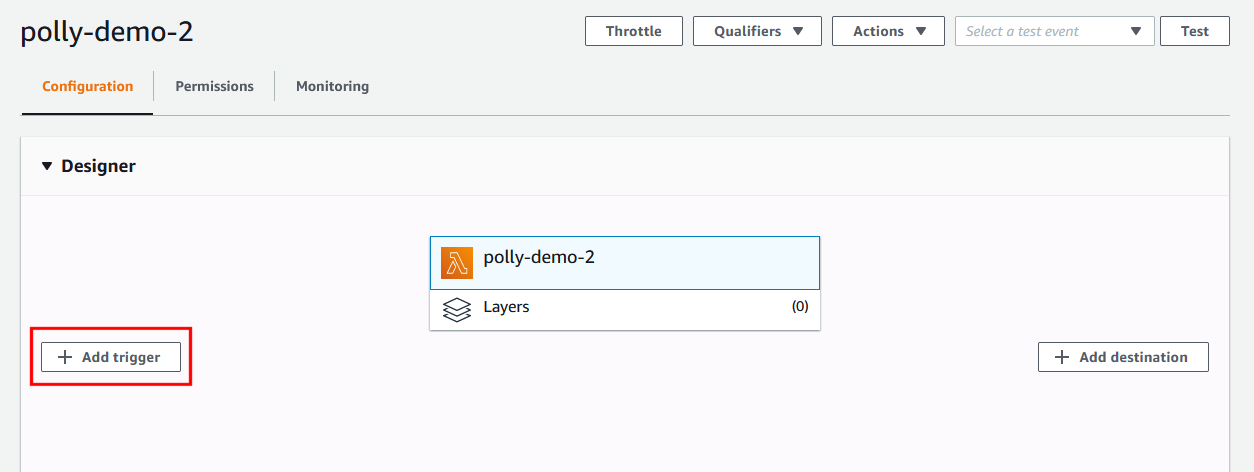Click the plus icon beside Add destination

1061,357
